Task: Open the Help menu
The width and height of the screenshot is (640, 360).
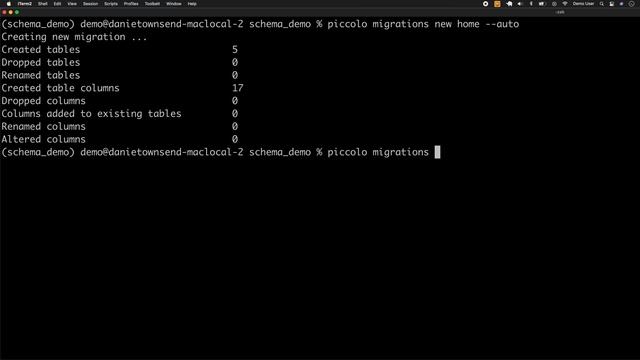Action: (192, 4)
